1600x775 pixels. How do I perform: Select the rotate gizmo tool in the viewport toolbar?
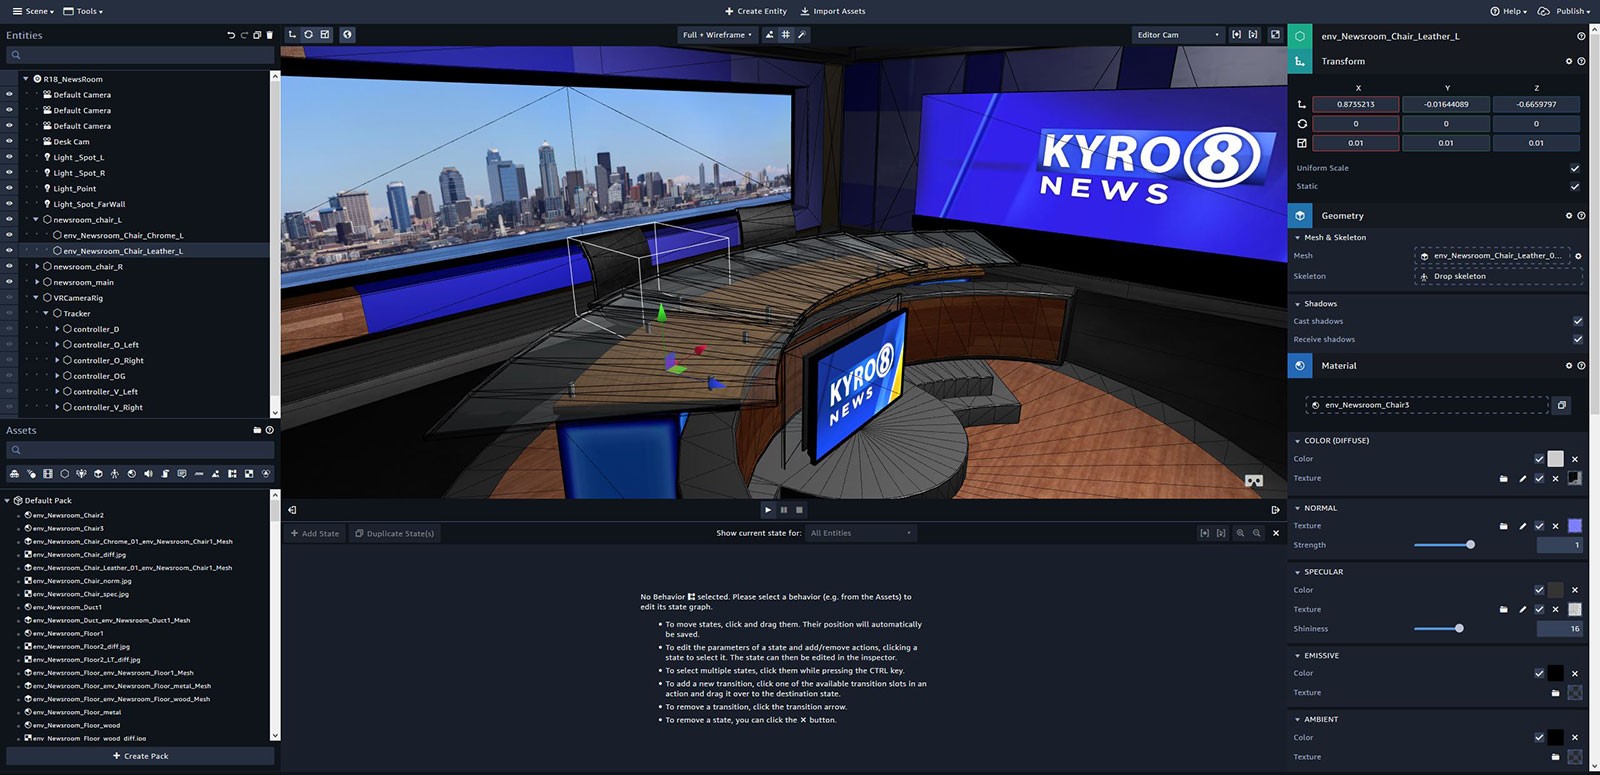click(308, 34)
